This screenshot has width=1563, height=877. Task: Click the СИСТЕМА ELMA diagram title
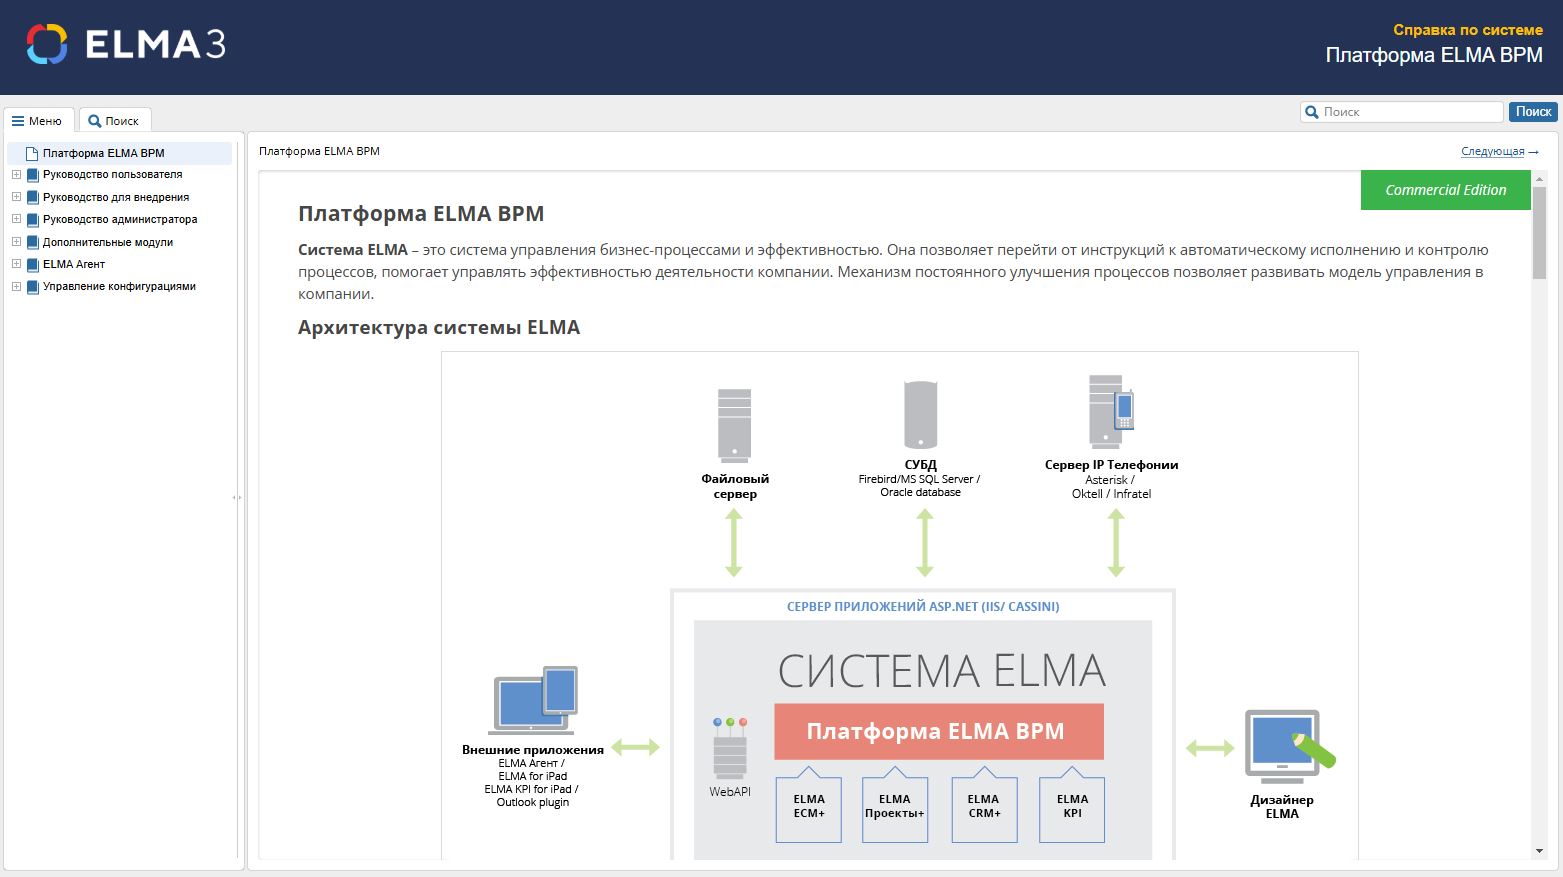click(942, 670)
